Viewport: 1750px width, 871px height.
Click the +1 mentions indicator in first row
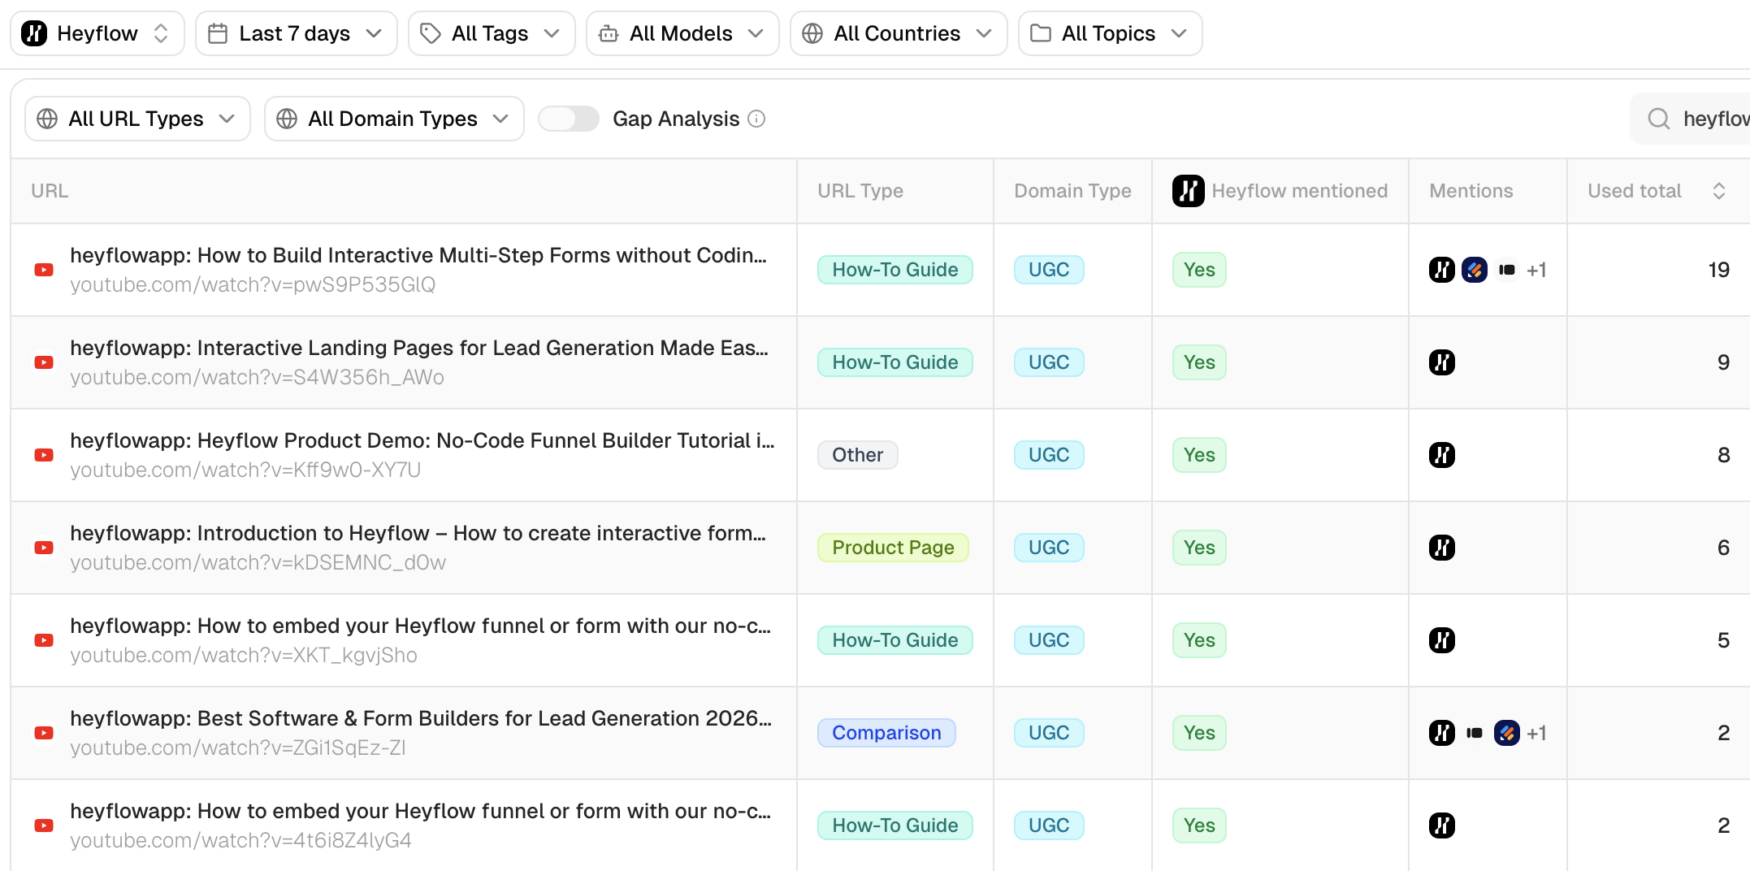coord(1536,270)
